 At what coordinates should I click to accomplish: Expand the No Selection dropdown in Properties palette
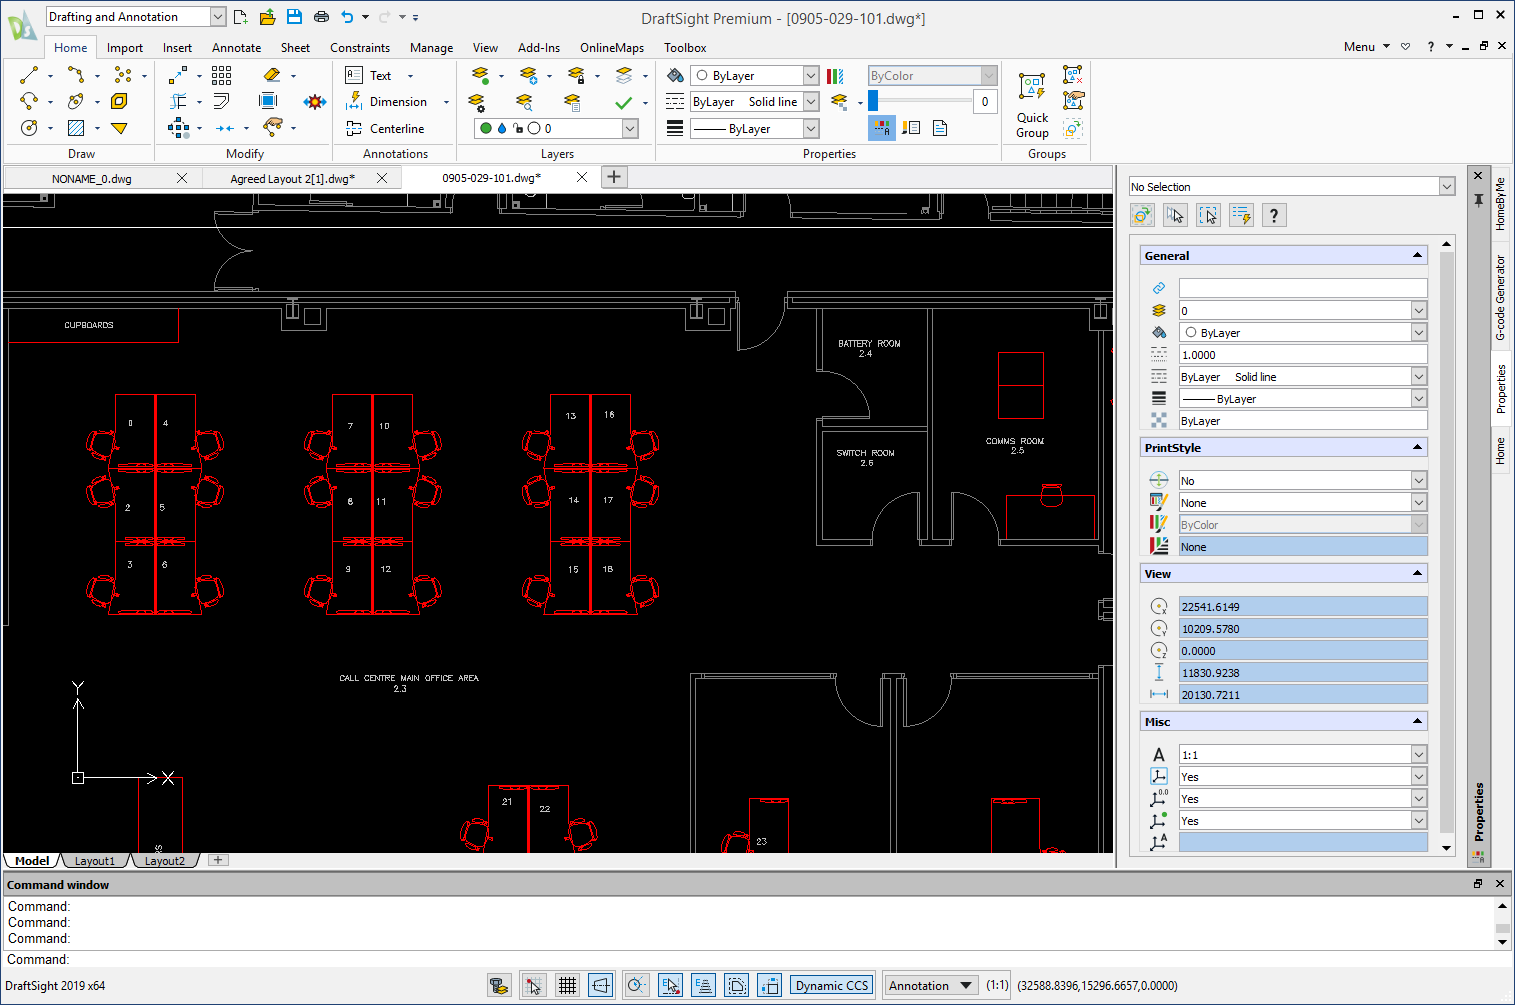(x=1446, y=186)
